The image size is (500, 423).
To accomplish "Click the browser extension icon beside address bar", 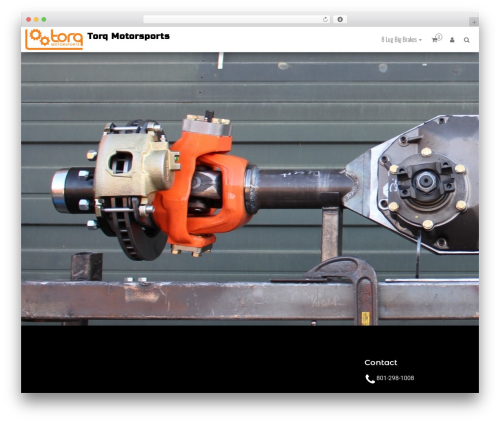I will coord(340,20).
